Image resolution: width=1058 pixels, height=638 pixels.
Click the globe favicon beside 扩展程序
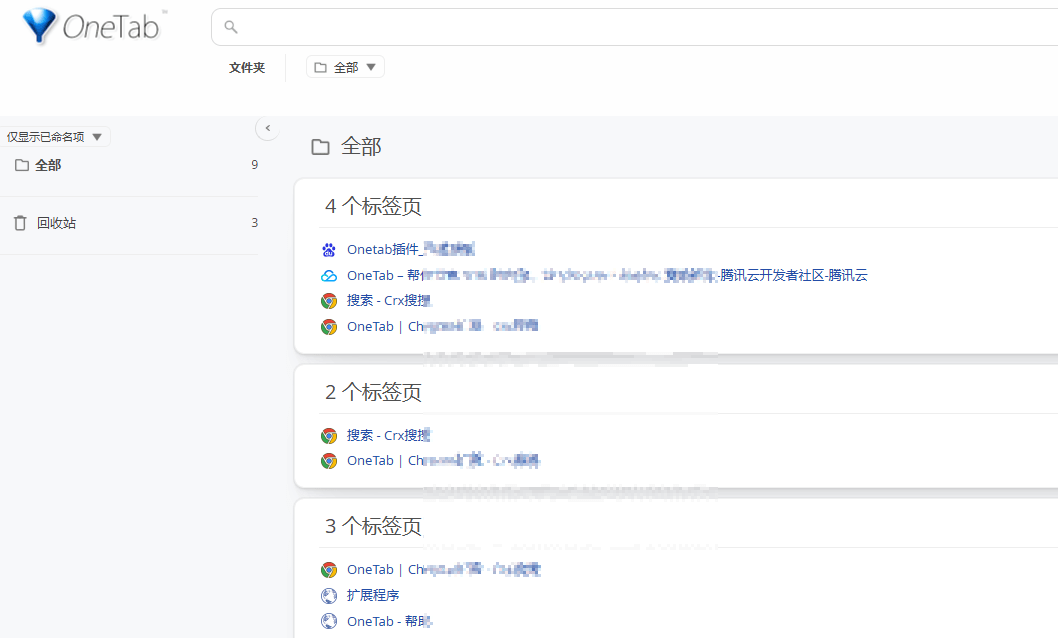[x=329, y=596]
